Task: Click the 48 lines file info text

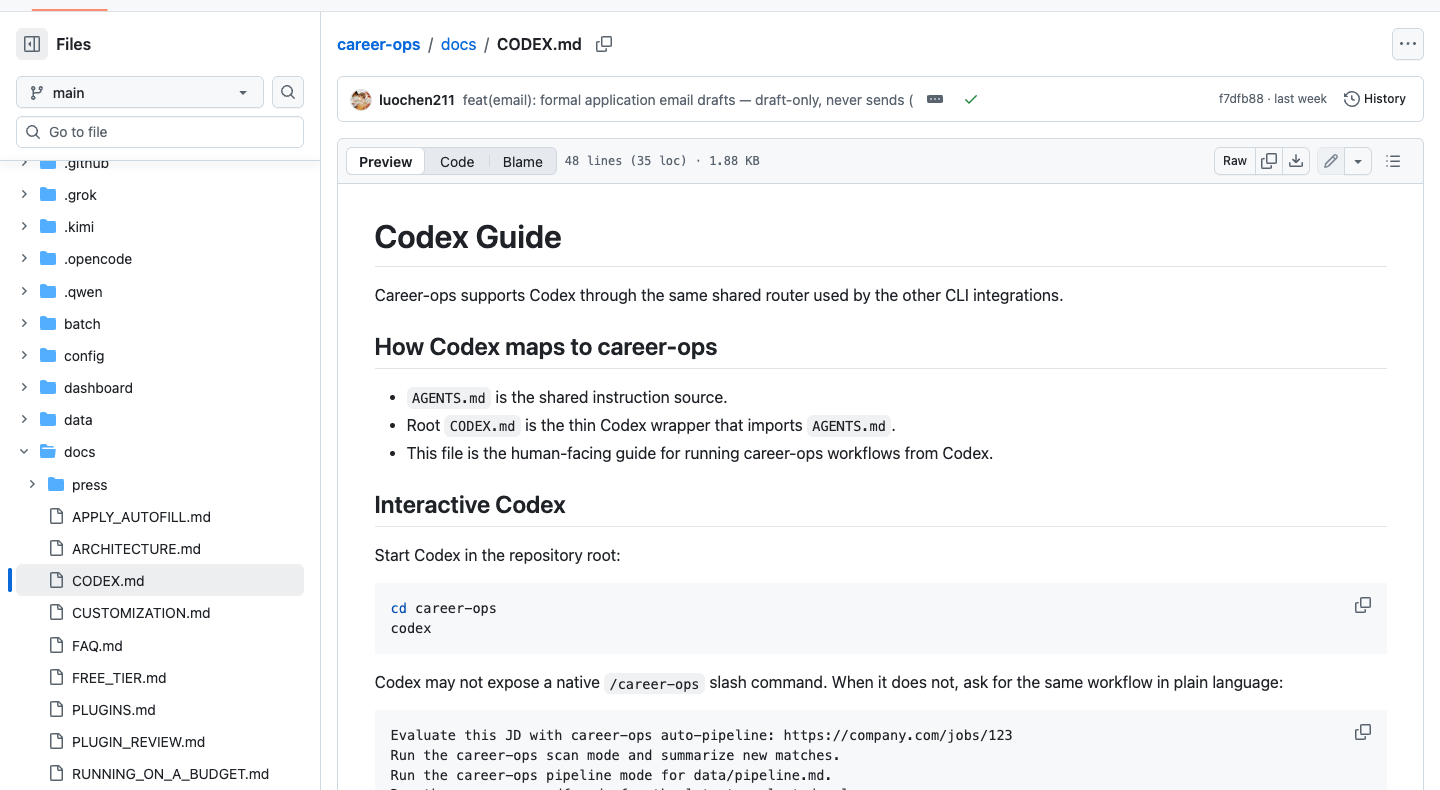Action: tap(662, 161)
